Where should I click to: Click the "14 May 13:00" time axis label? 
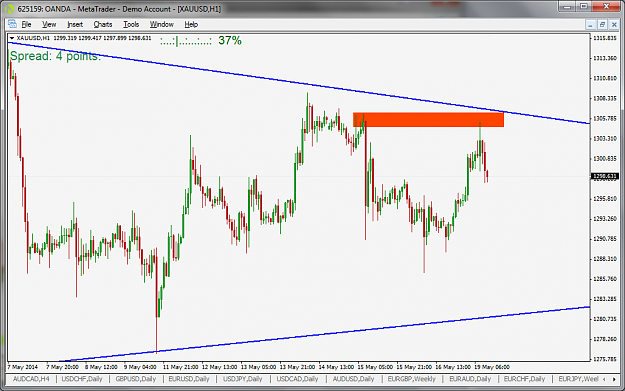click(x=336, y=367)
